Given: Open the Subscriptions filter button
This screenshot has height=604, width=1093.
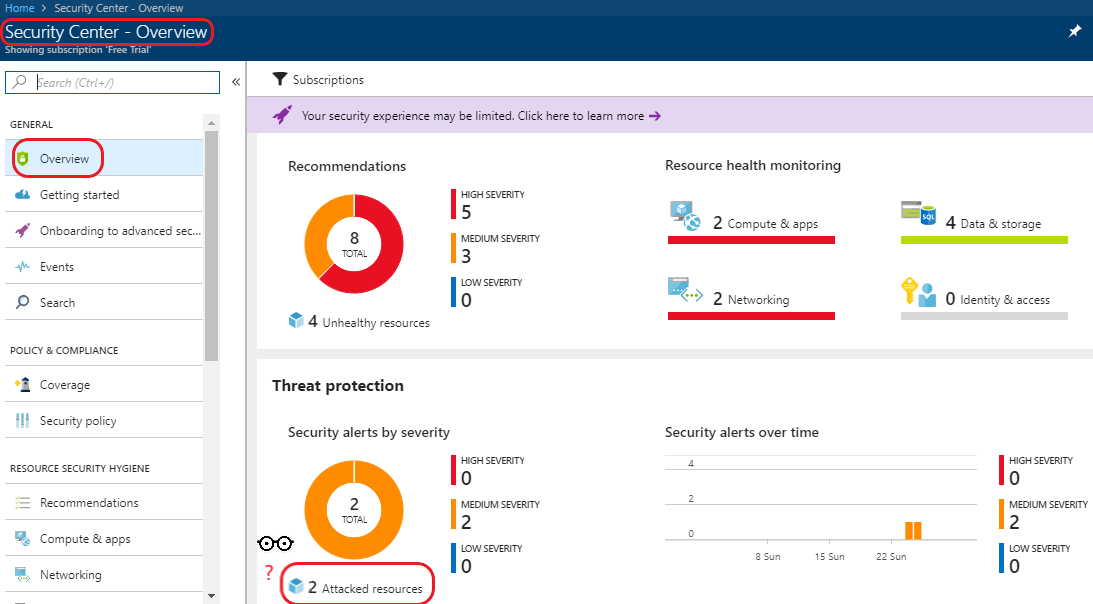Looking at the screenshot, I should click(x=318, y=80).
